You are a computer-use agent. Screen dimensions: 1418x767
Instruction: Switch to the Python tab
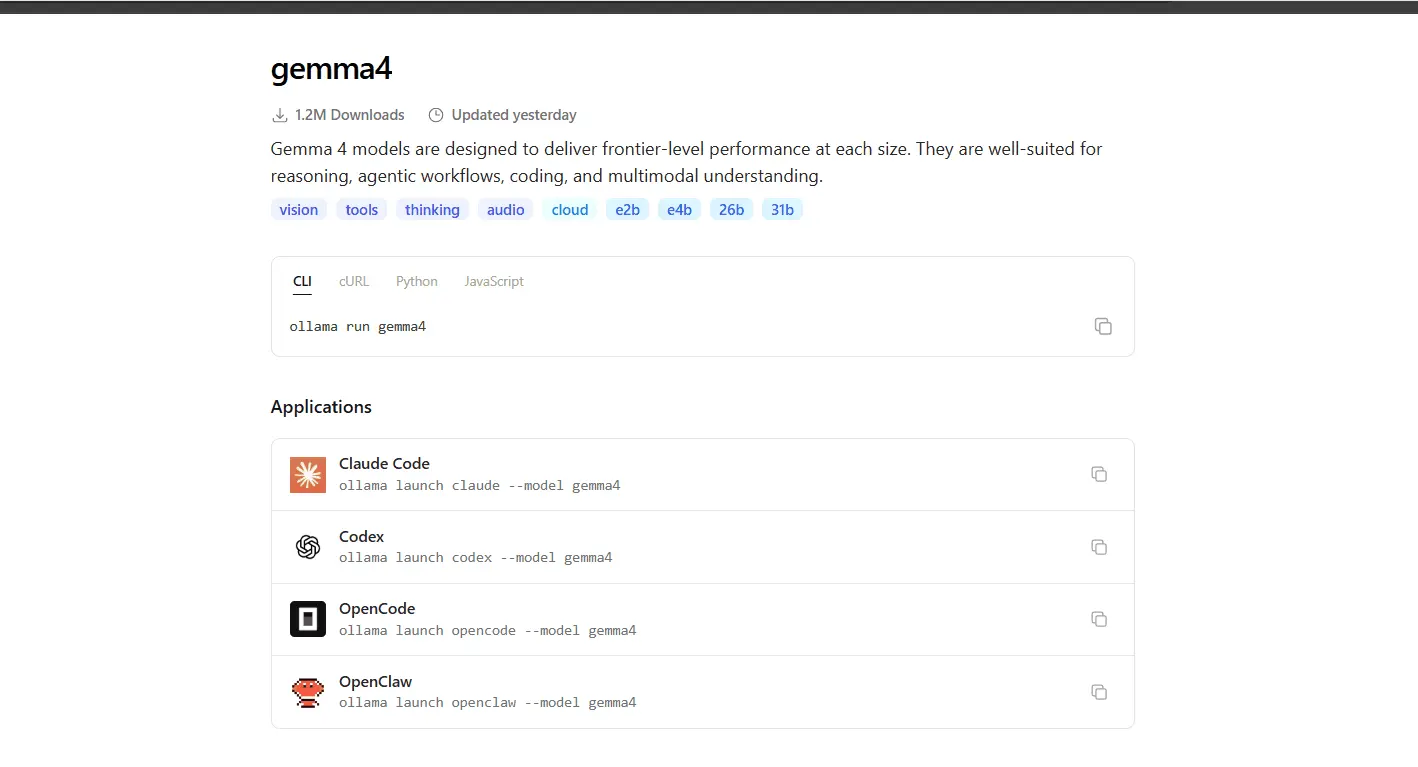(x=417, y=281)
